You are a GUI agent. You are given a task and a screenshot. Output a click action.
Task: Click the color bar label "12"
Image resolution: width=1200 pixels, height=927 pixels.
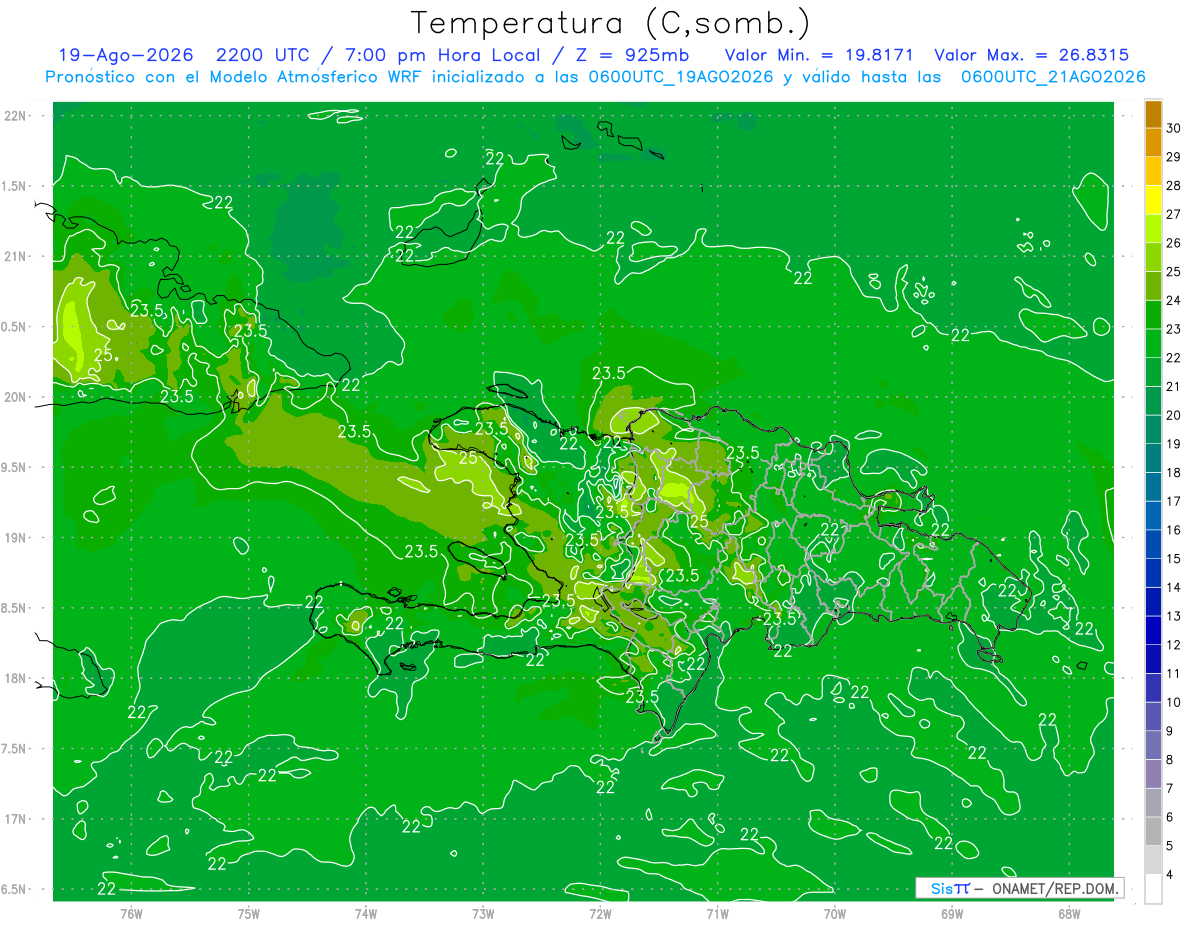[1173, 645]
